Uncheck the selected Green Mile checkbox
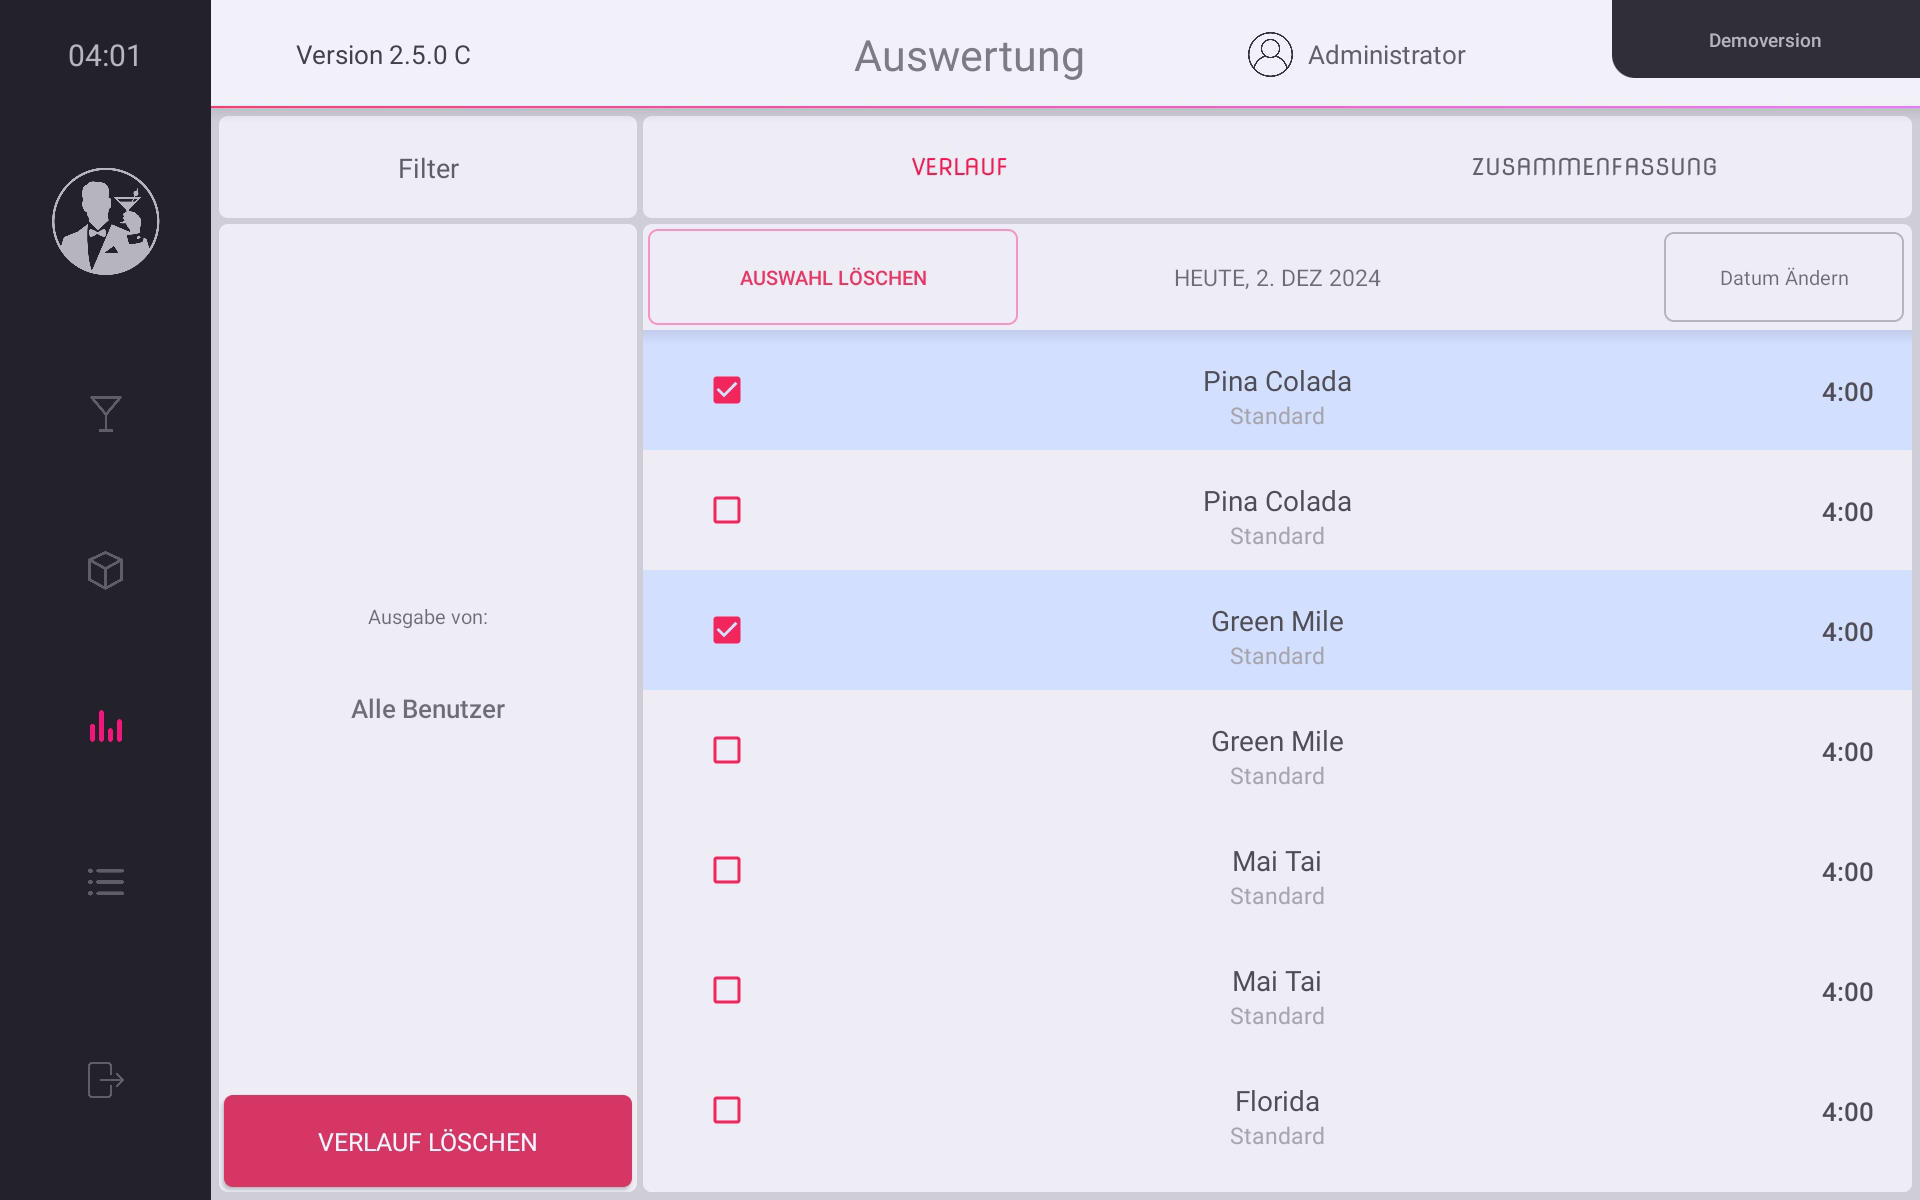This screenshot has width=1920, height=1200. click(x=727, y=630)
